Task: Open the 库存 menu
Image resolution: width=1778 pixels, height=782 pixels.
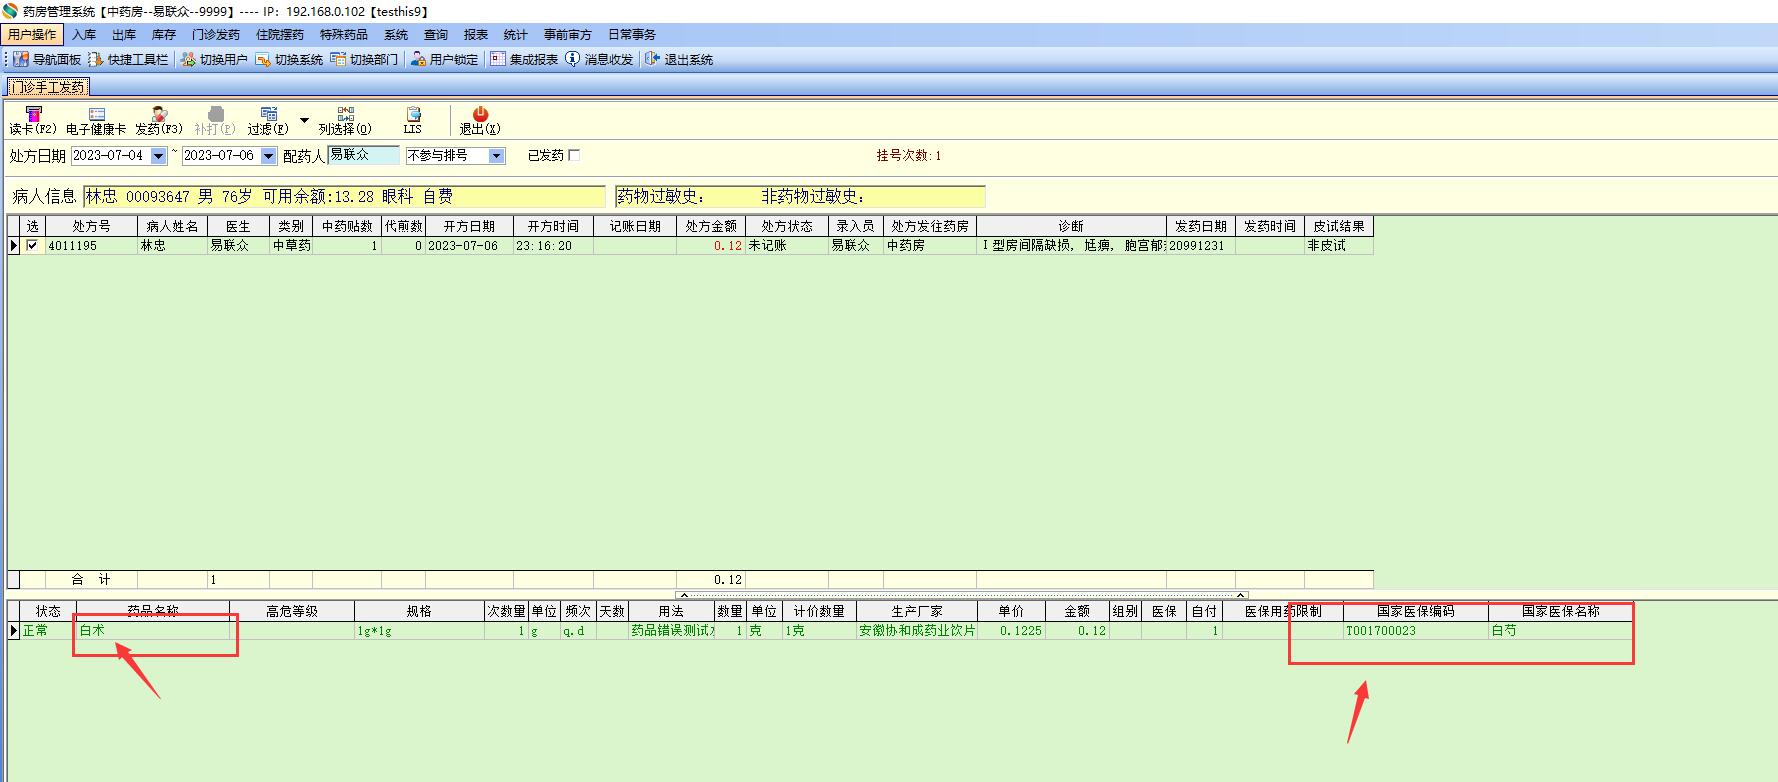Action: (x=164, y=35)
